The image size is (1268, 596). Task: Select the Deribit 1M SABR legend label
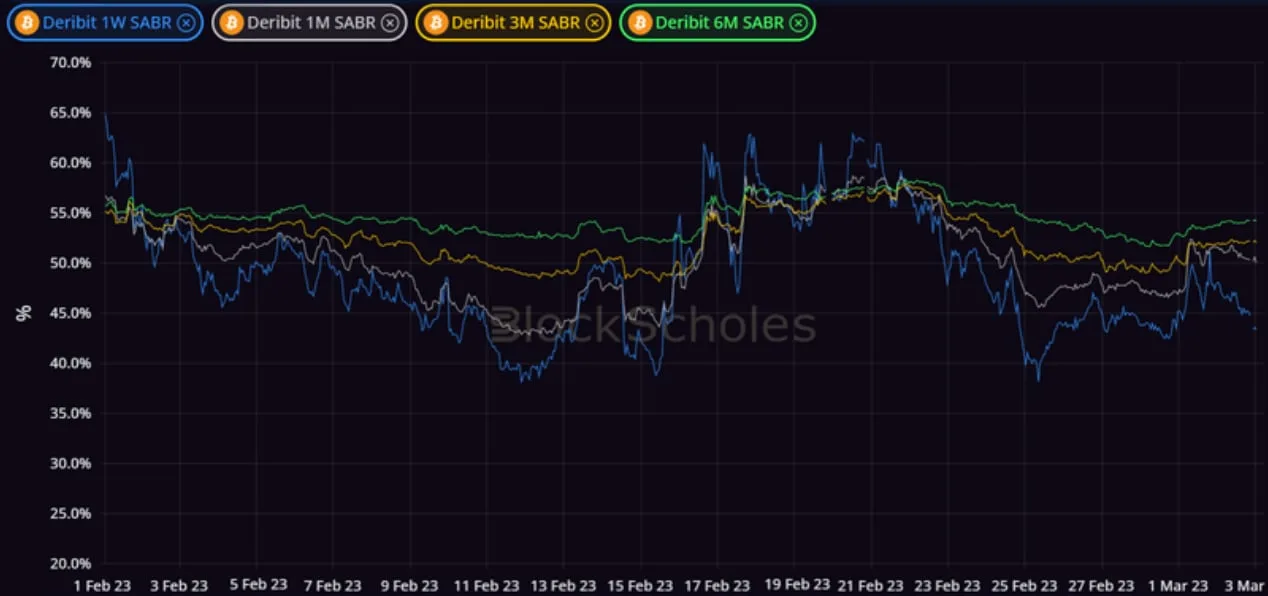tap(312, 22)
